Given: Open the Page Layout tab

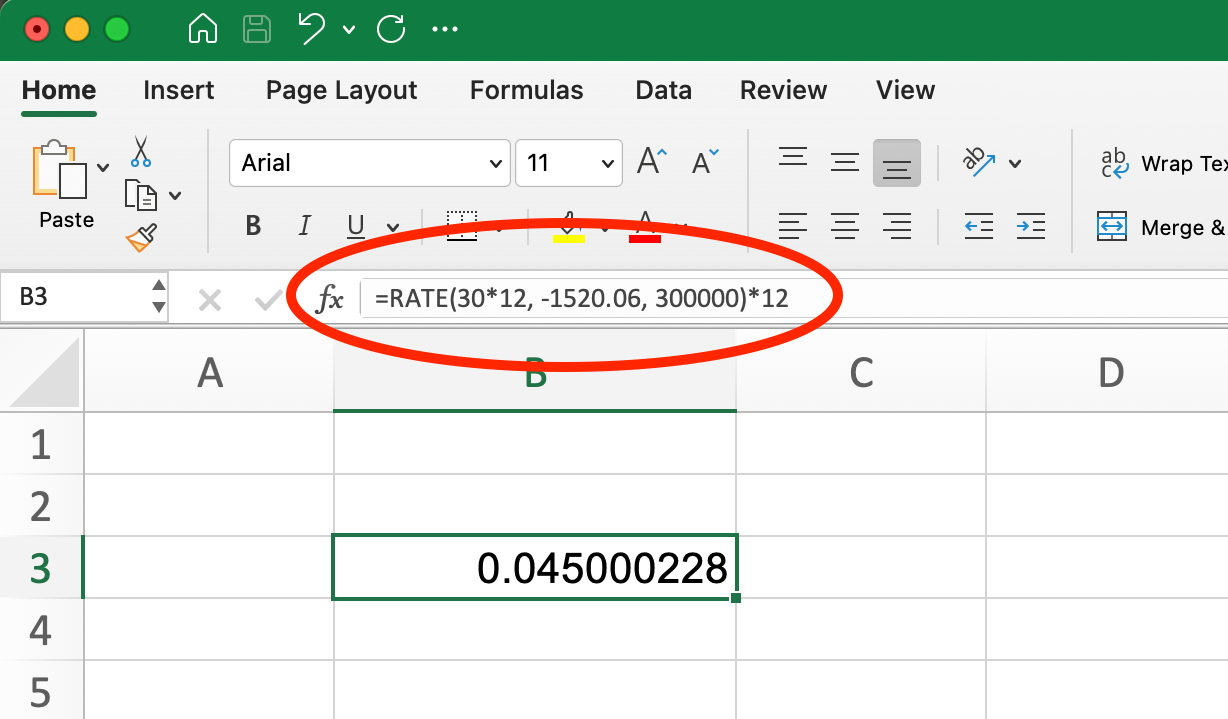Looking at the screenshot, I should pos(341,90).
